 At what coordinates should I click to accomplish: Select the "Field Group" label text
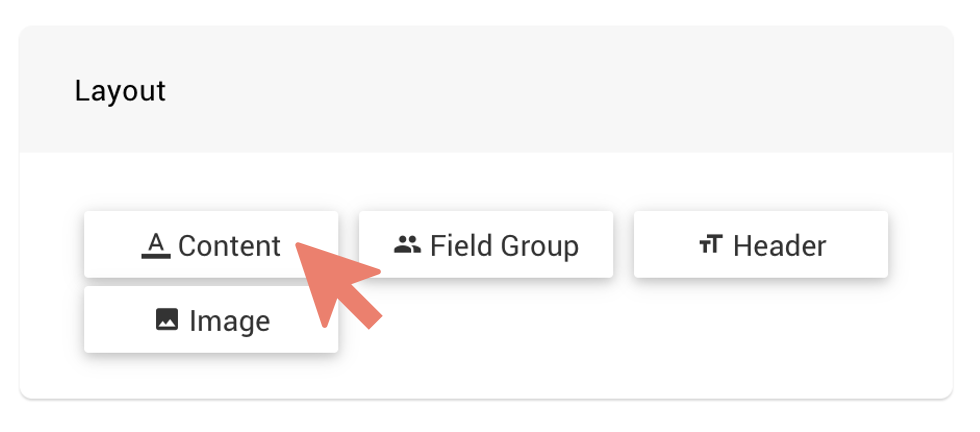504,246
